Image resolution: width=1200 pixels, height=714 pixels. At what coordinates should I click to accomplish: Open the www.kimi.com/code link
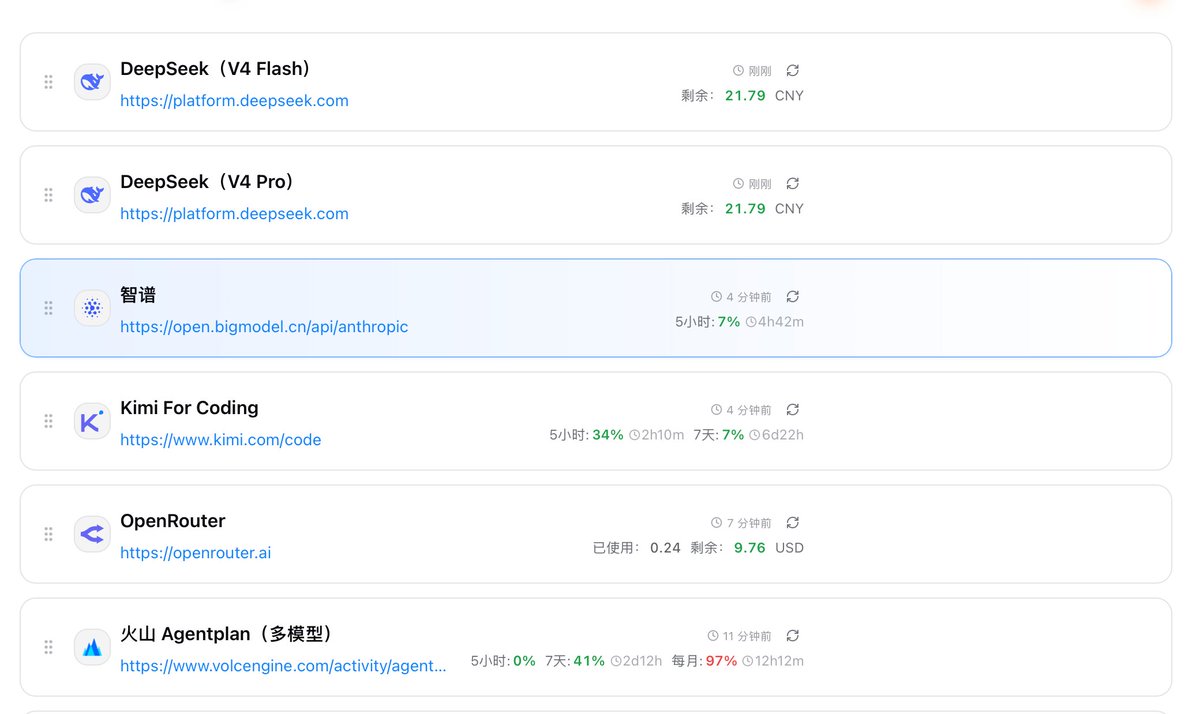(x=221, y=440)
